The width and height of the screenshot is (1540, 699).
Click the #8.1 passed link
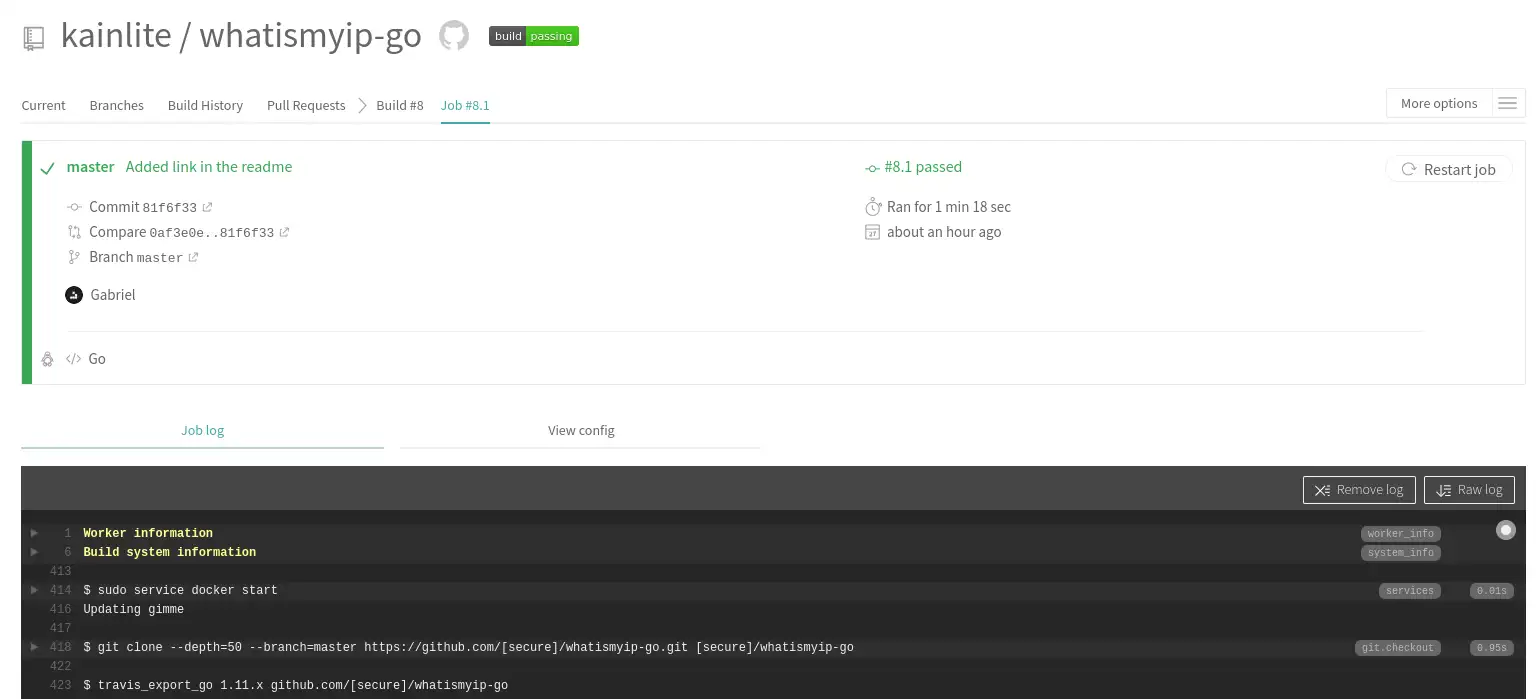[x=923, y=167]
